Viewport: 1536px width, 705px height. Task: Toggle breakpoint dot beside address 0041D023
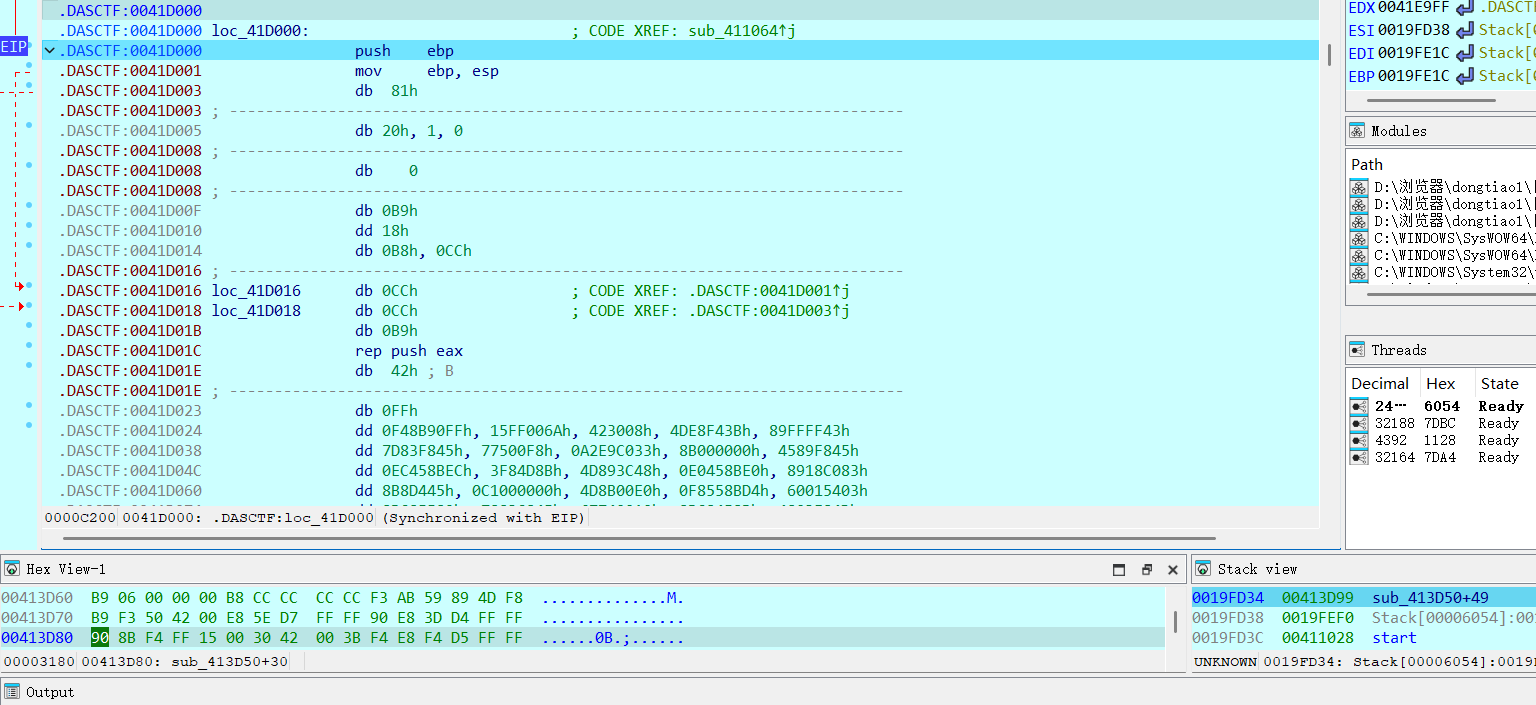(x=29, y=405)
